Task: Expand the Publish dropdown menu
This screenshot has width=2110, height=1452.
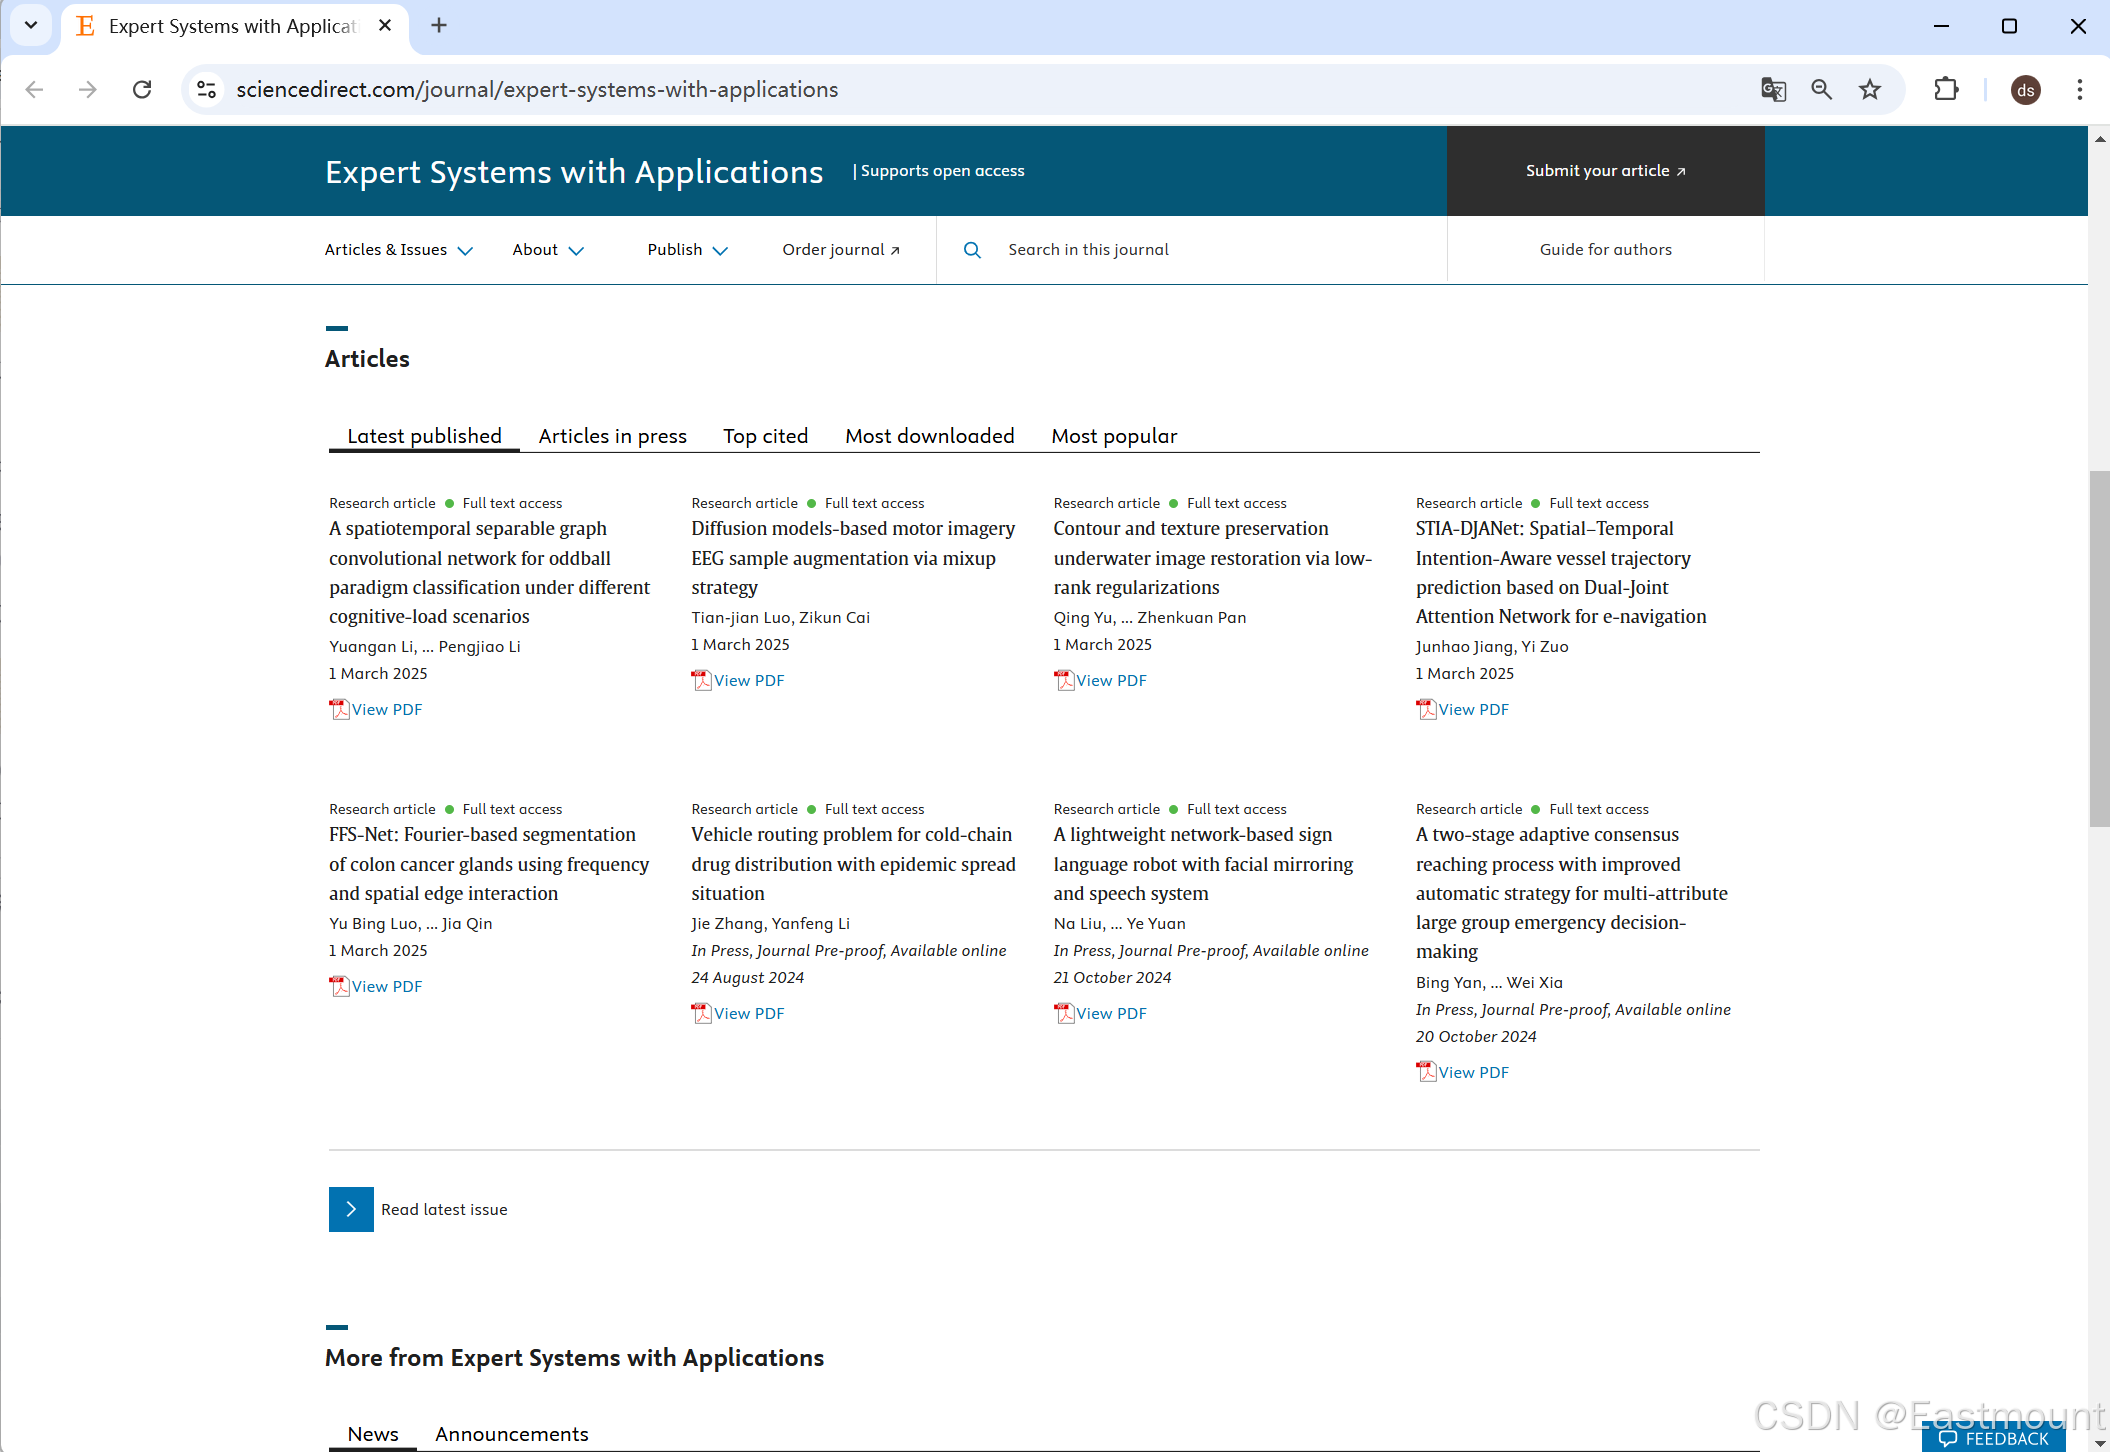Action: coord(687,250)
